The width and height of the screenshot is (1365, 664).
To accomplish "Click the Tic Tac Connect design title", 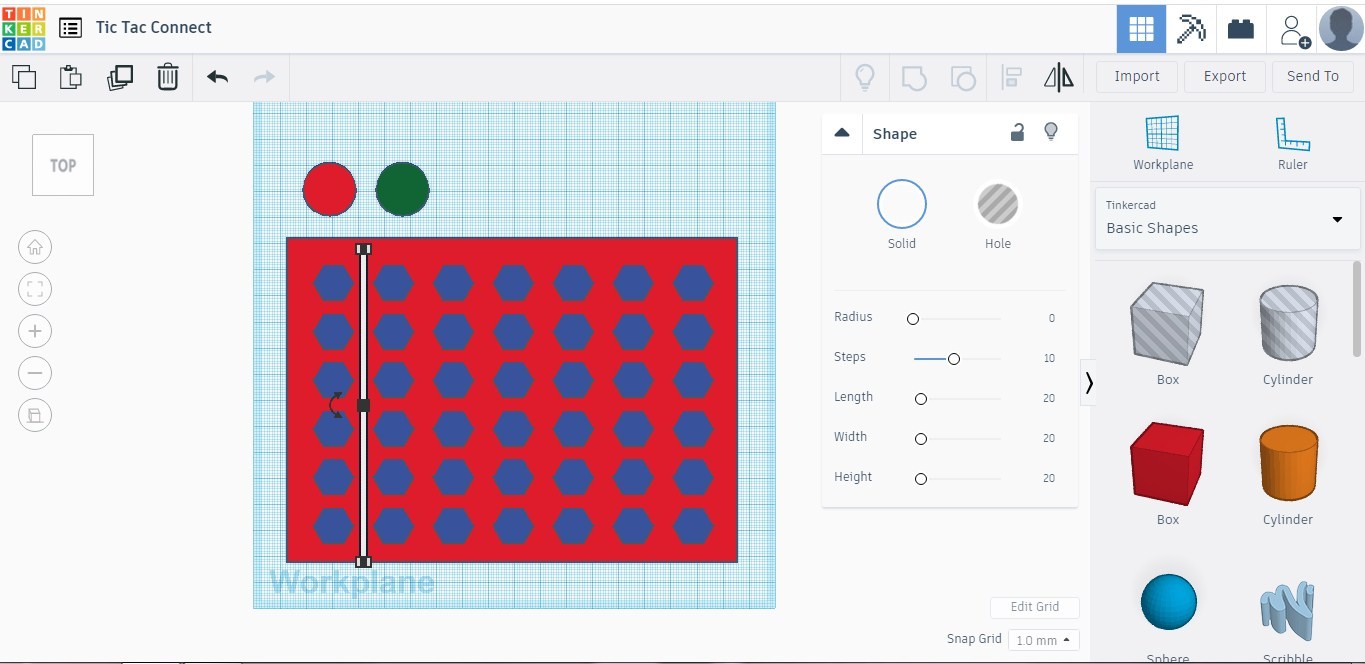I will (154, 27).
